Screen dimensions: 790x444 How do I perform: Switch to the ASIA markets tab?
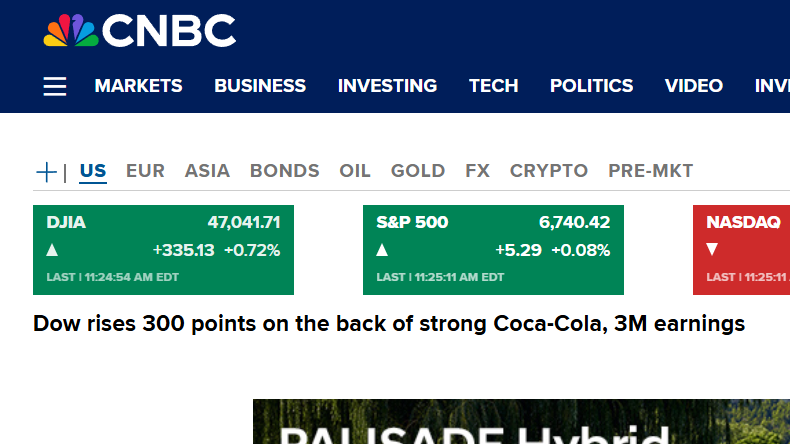pos(207,171)
